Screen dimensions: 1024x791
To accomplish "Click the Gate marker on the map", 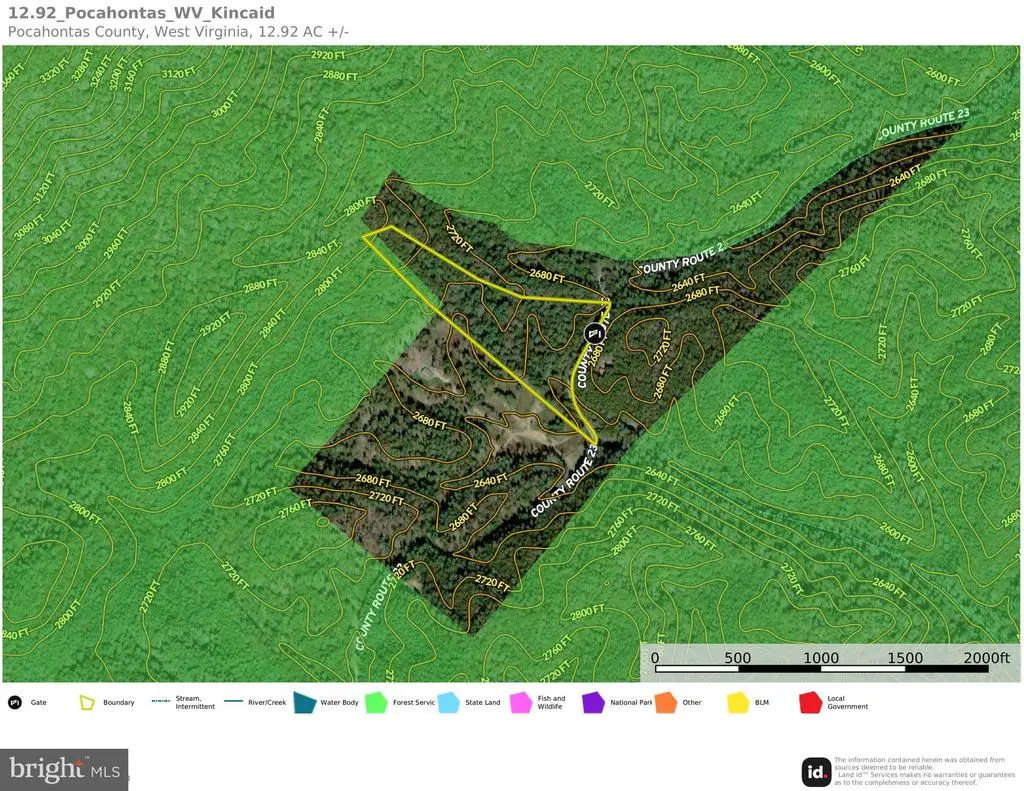I will point(593,333).
